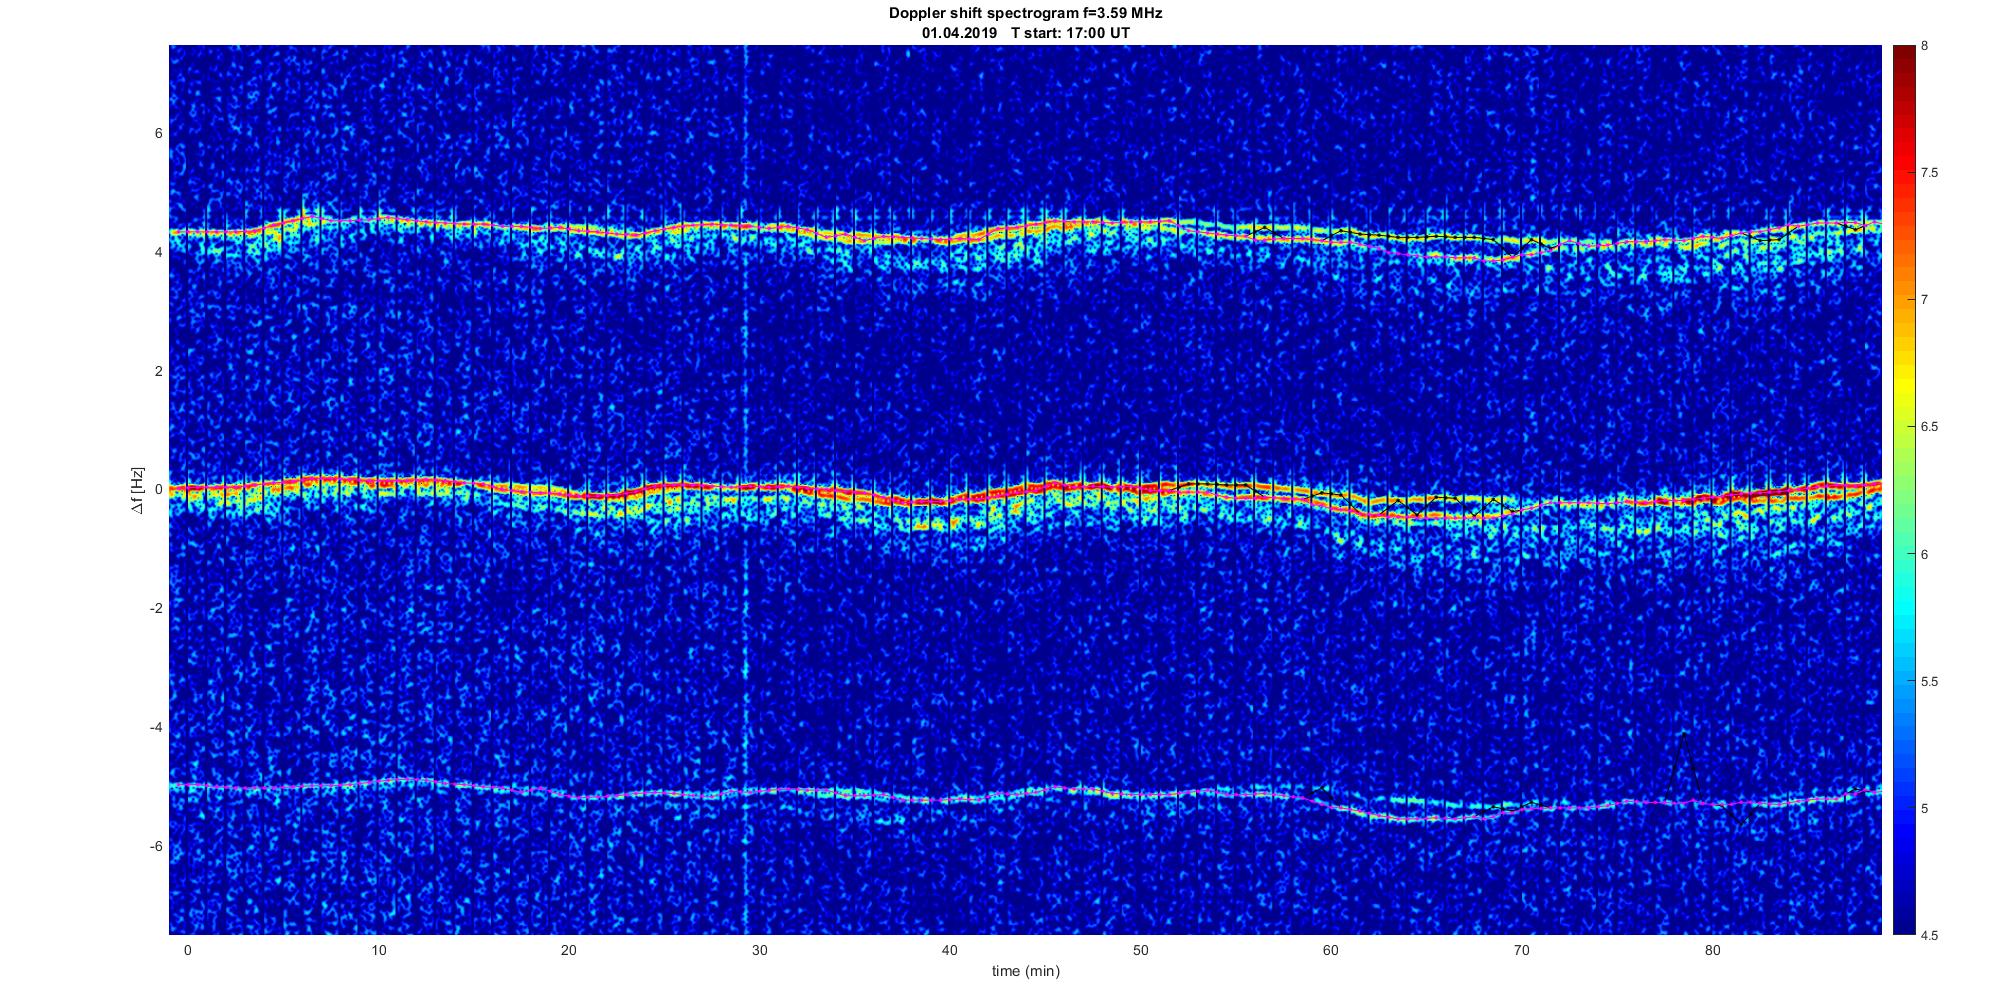Image resolution: width=2000 pixels, height=1003 pixels.
Task: Click the y-axis tick label -2
Action: pos(156,609)
